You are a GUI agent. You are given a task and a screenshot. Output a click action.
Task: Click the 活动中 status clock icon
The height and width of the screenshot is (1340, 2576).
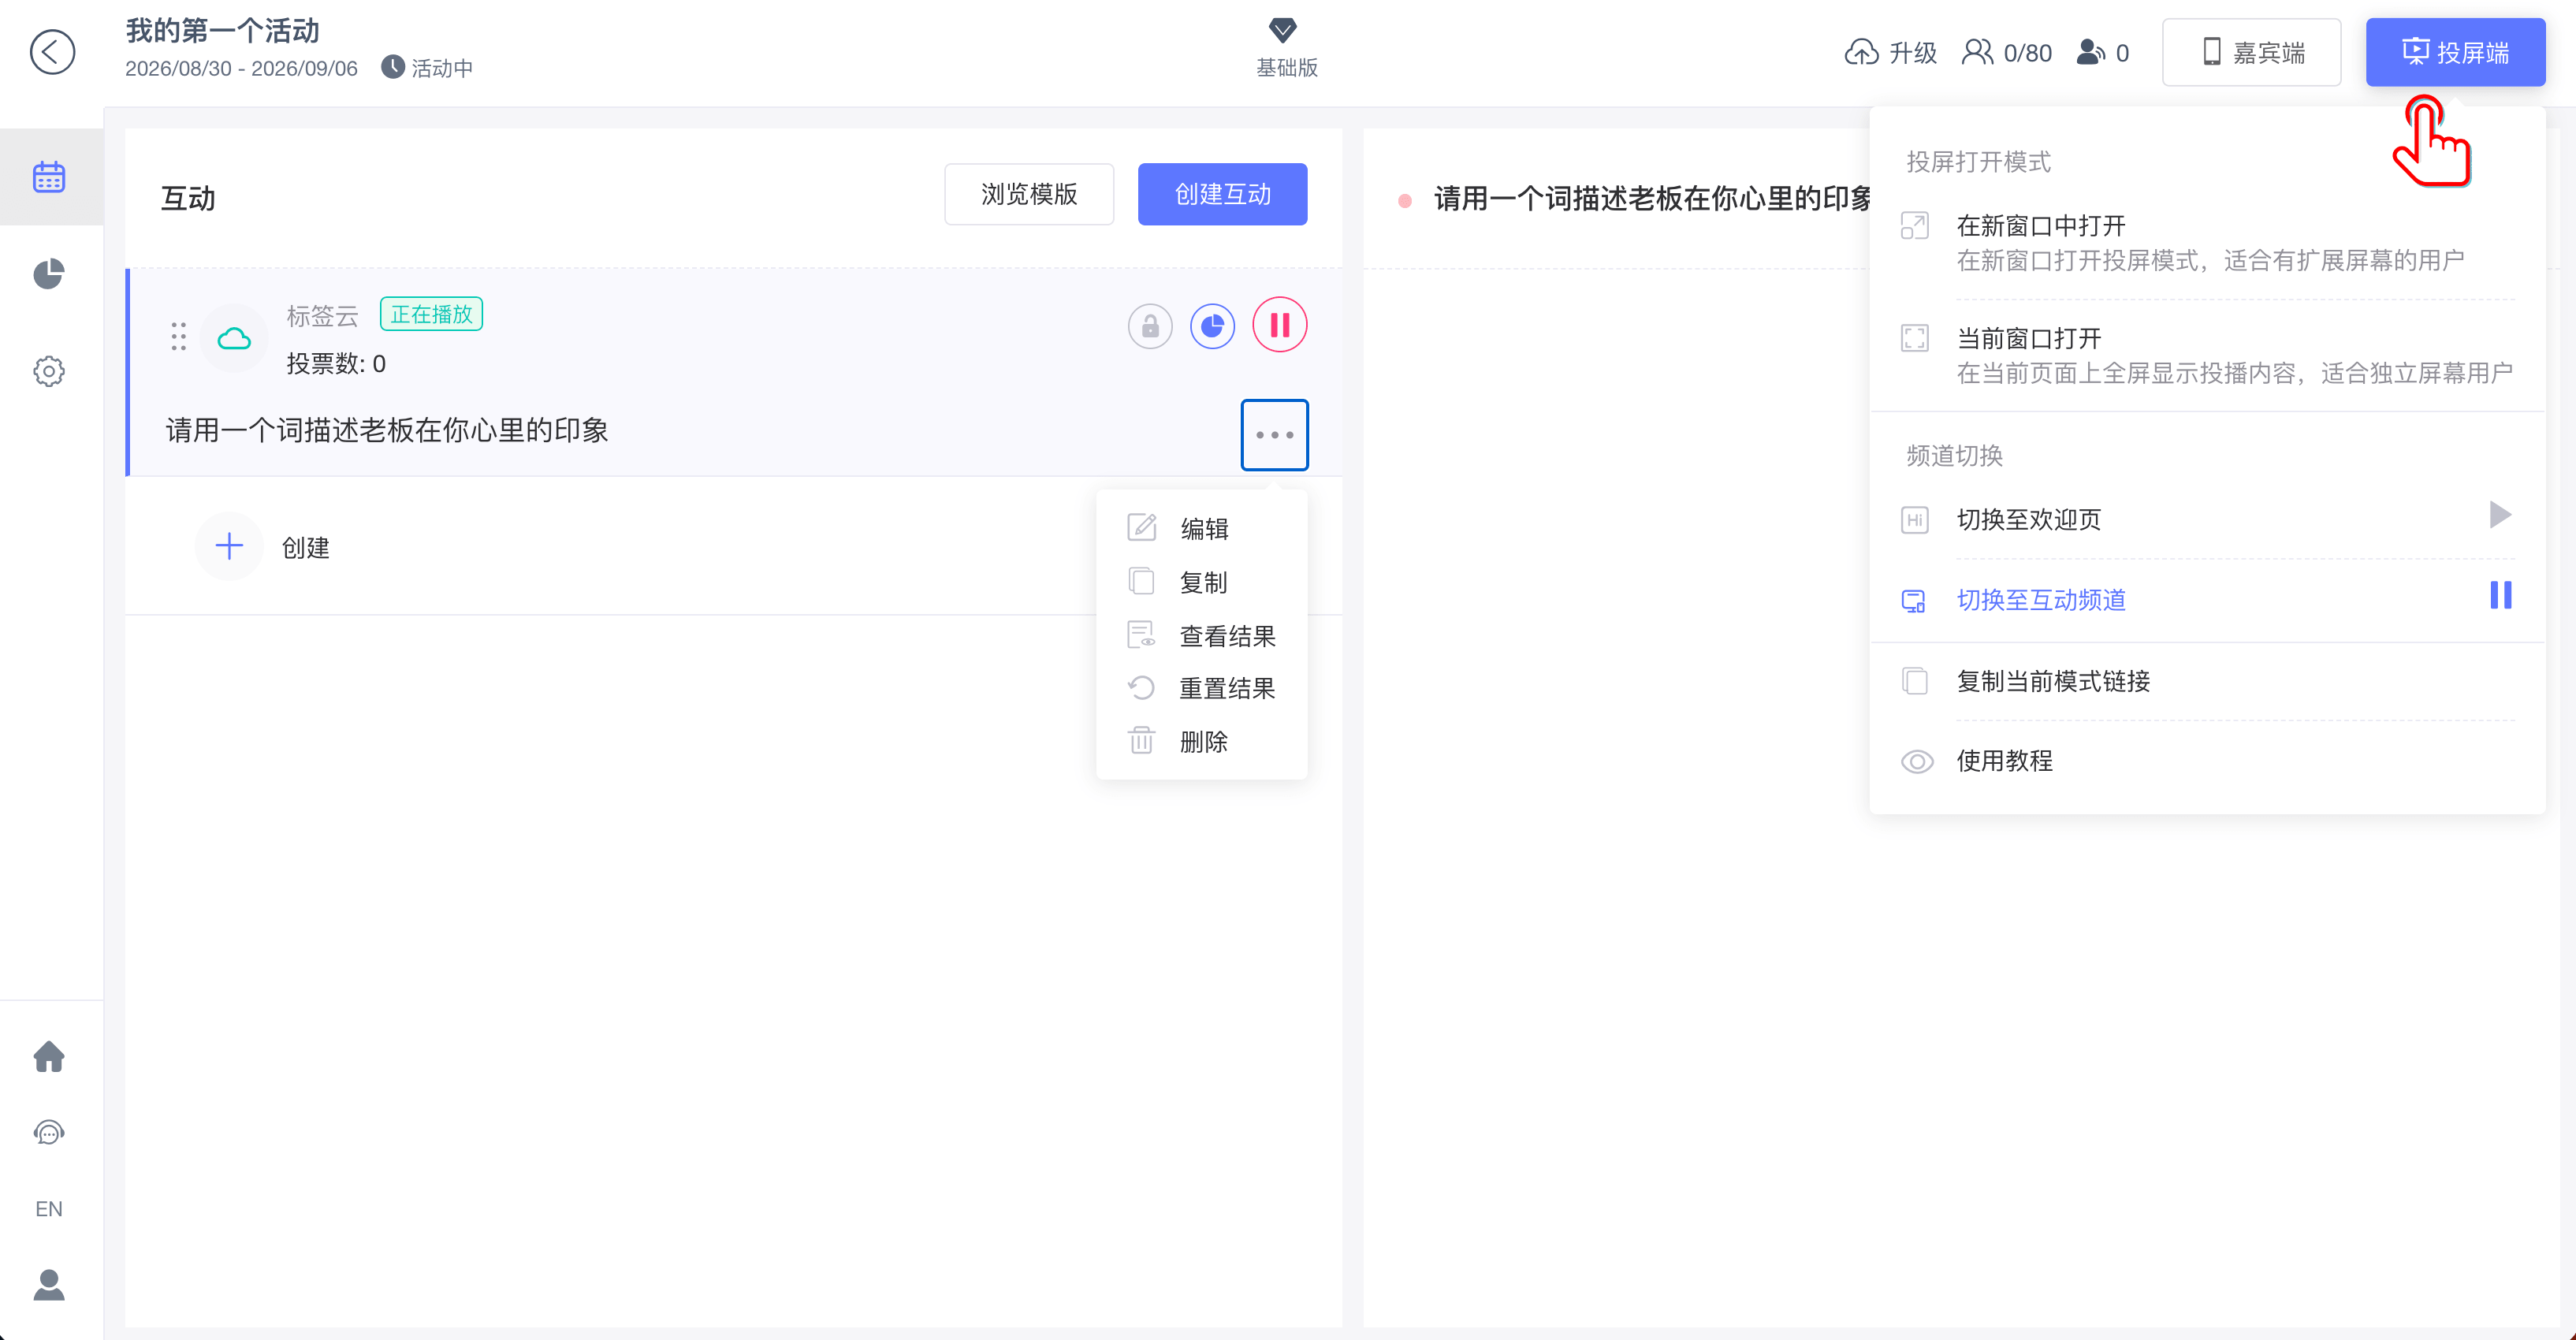click(x=393, y=67)
